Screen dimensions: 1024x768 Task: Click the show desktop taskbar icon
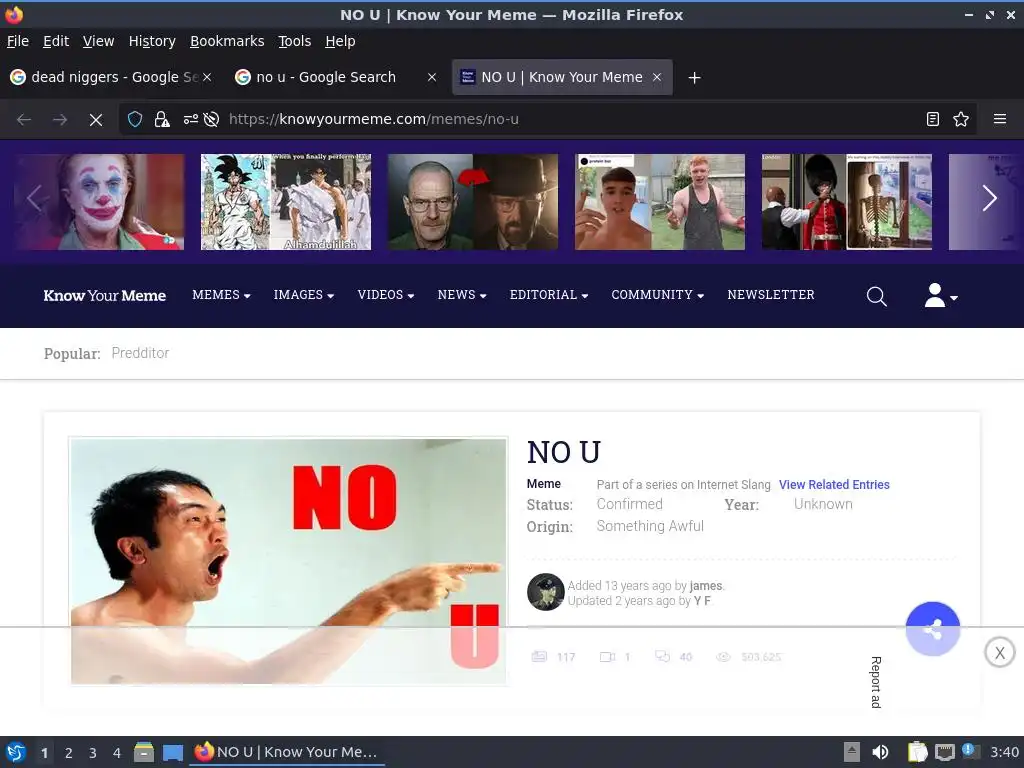(172, 752)
